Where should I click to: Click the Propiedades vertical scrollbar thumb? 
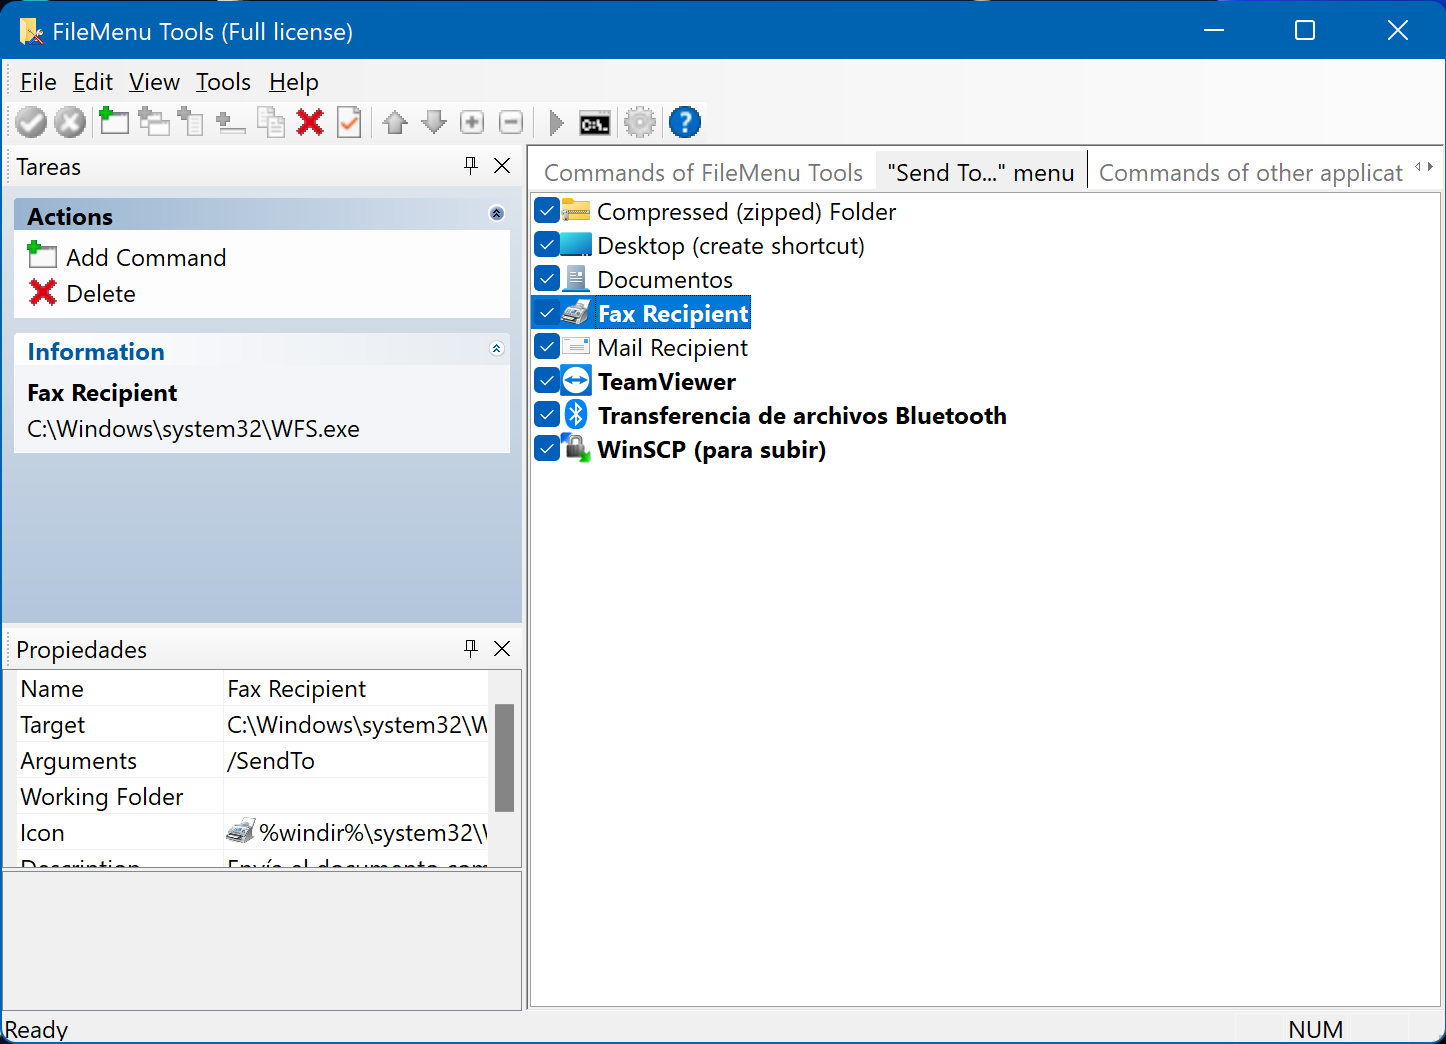[504, 757]
